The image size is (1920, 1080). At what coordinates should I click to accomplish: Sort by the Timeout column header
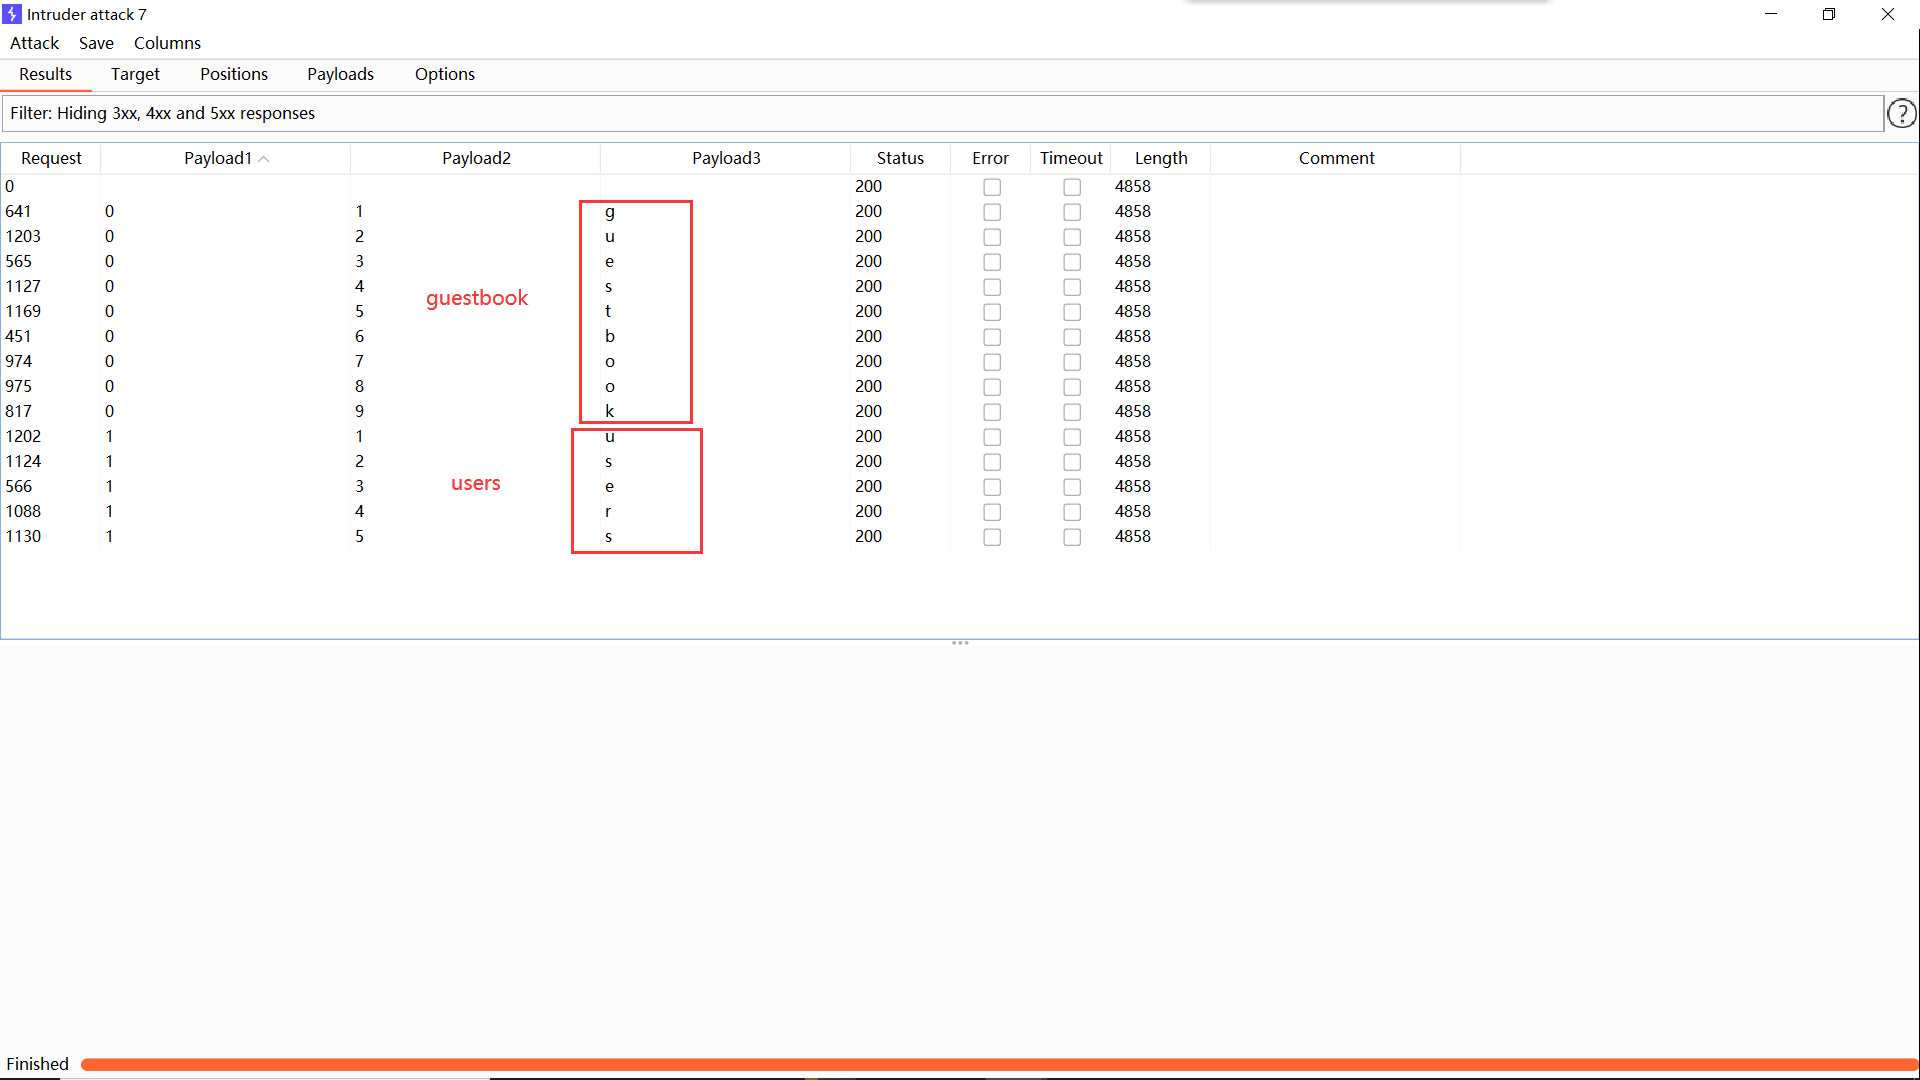click(x=1071, y=158)
